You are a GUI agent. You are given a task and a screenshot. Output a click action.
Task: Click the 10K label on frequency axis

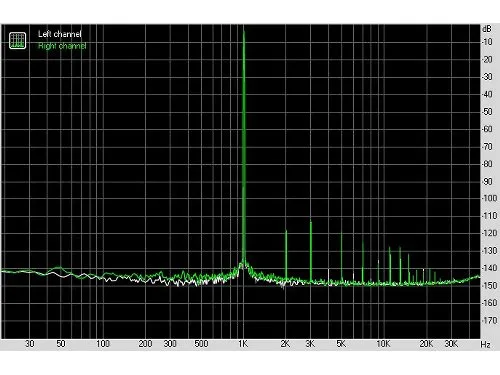383,344
